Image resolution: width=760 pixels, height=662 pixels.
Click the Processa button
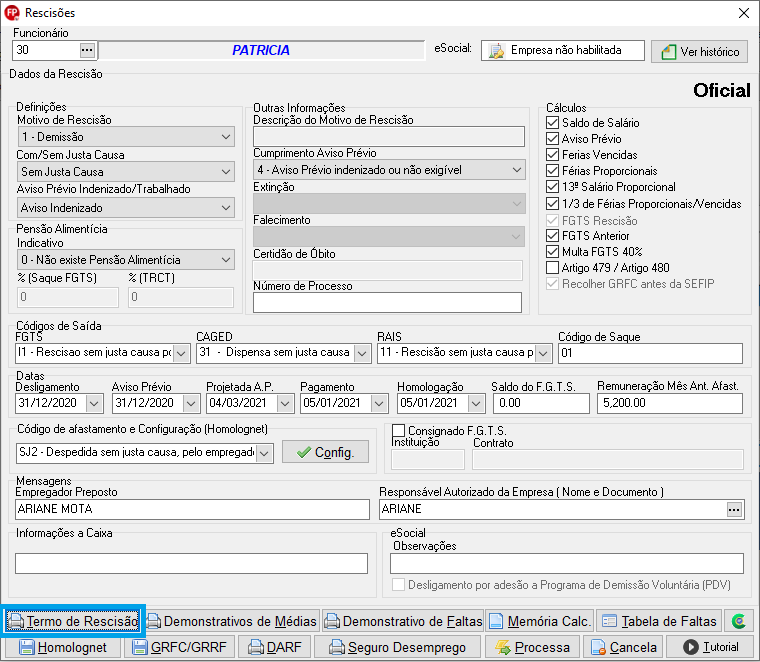(x=532, y=647)
